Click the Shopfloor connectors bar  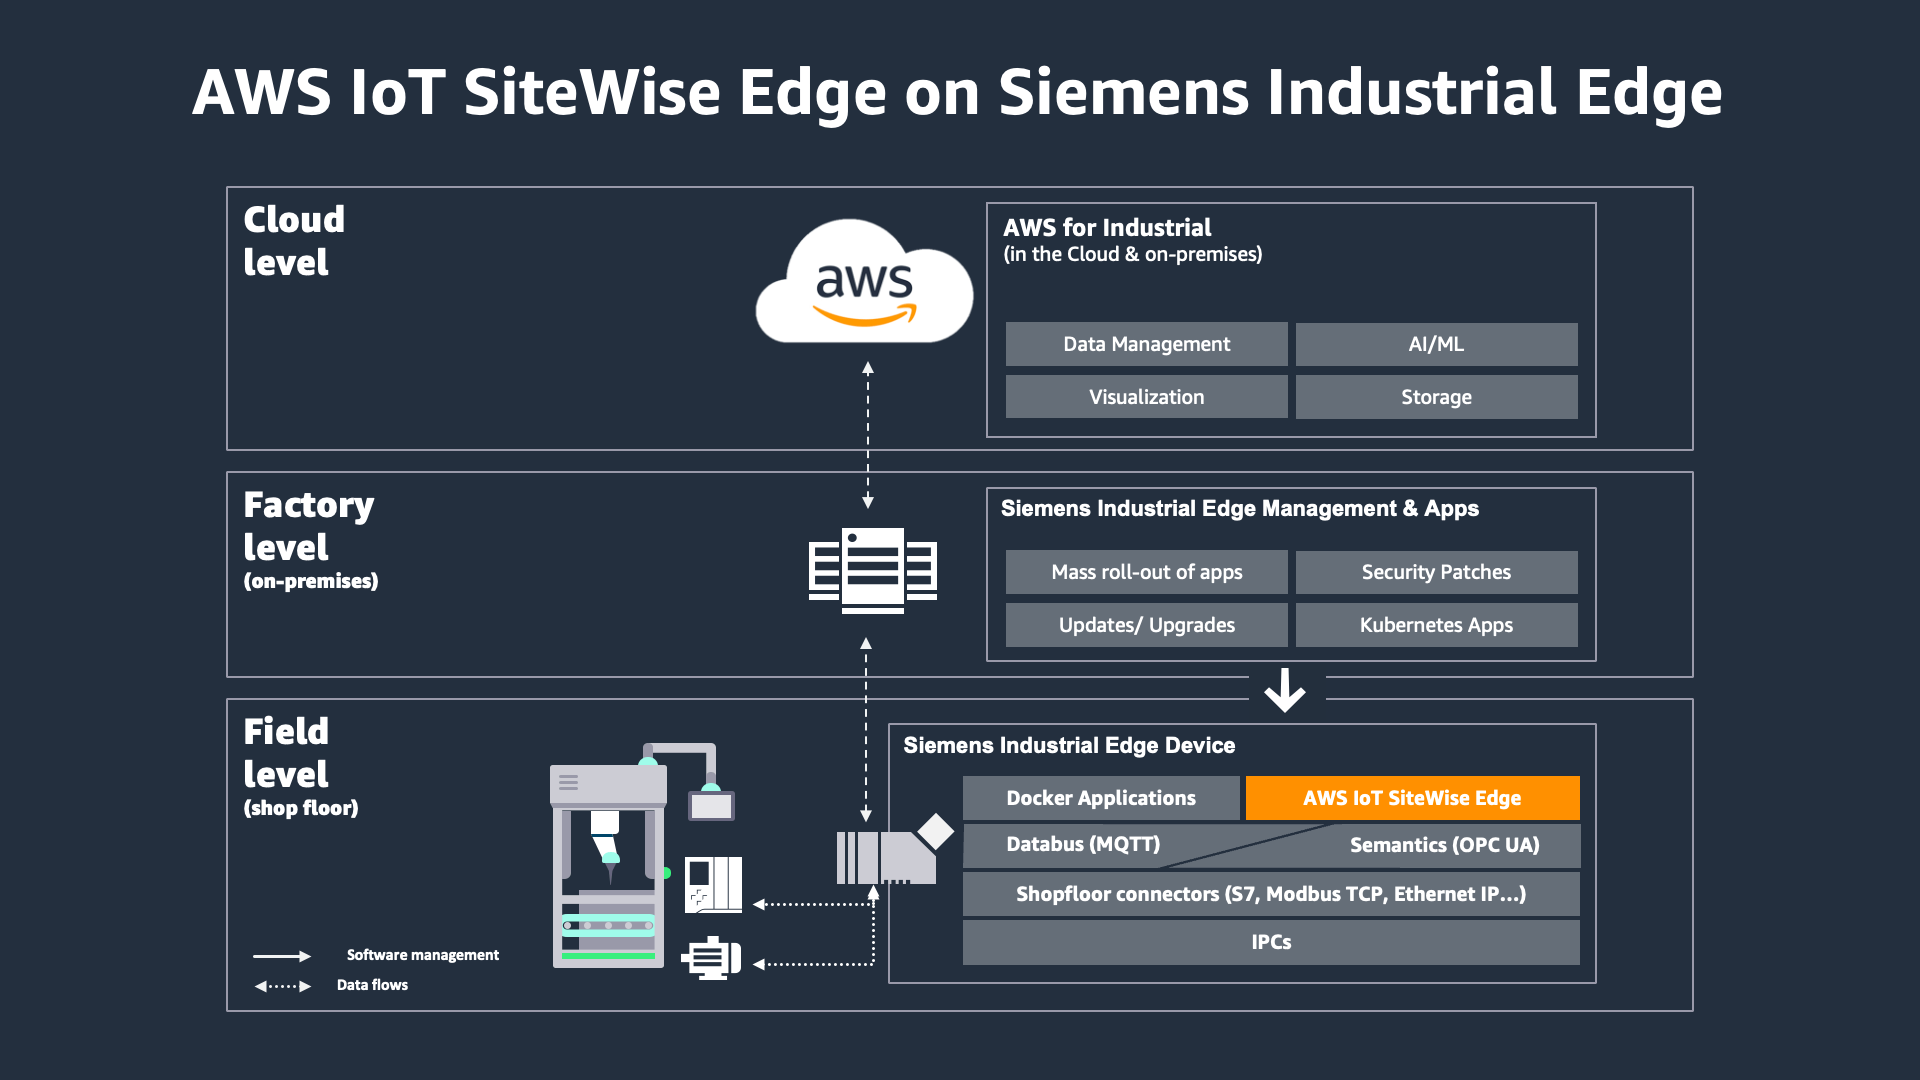(1271, 894)
